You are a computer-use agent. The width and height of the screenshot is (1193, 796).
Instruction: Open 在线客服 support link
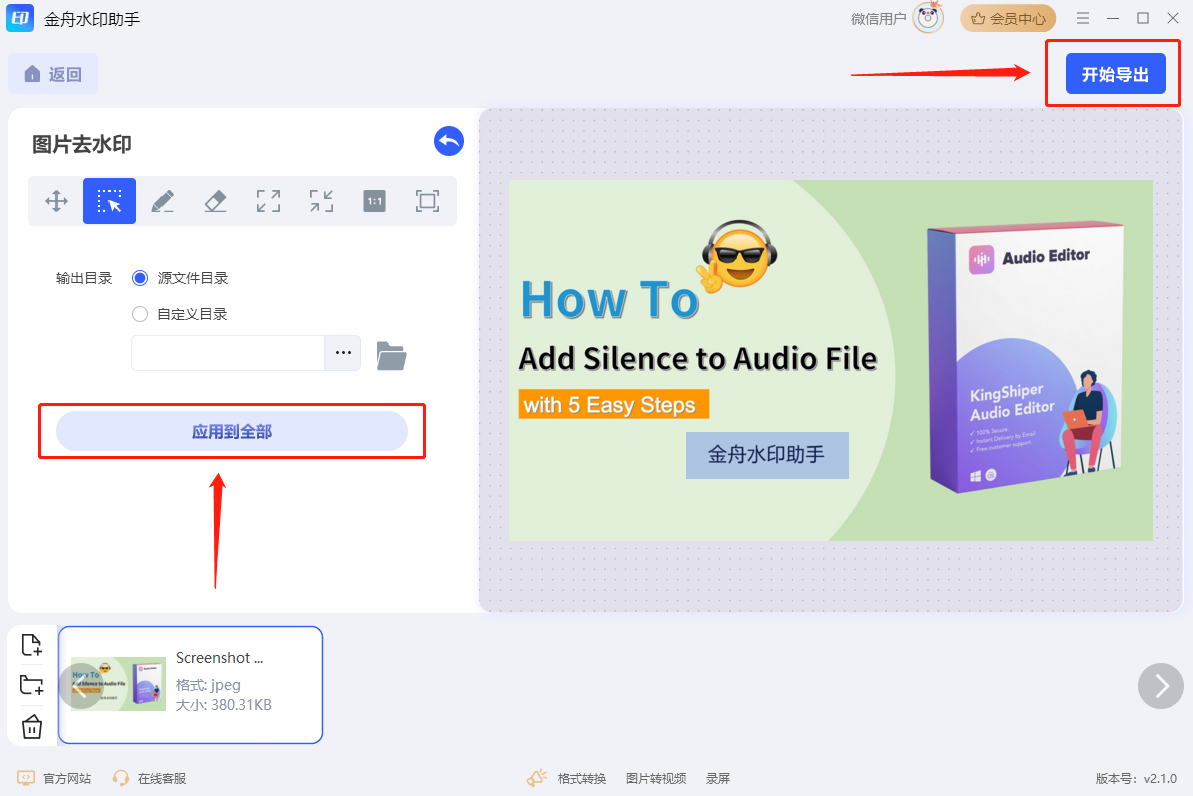[149, 778]
